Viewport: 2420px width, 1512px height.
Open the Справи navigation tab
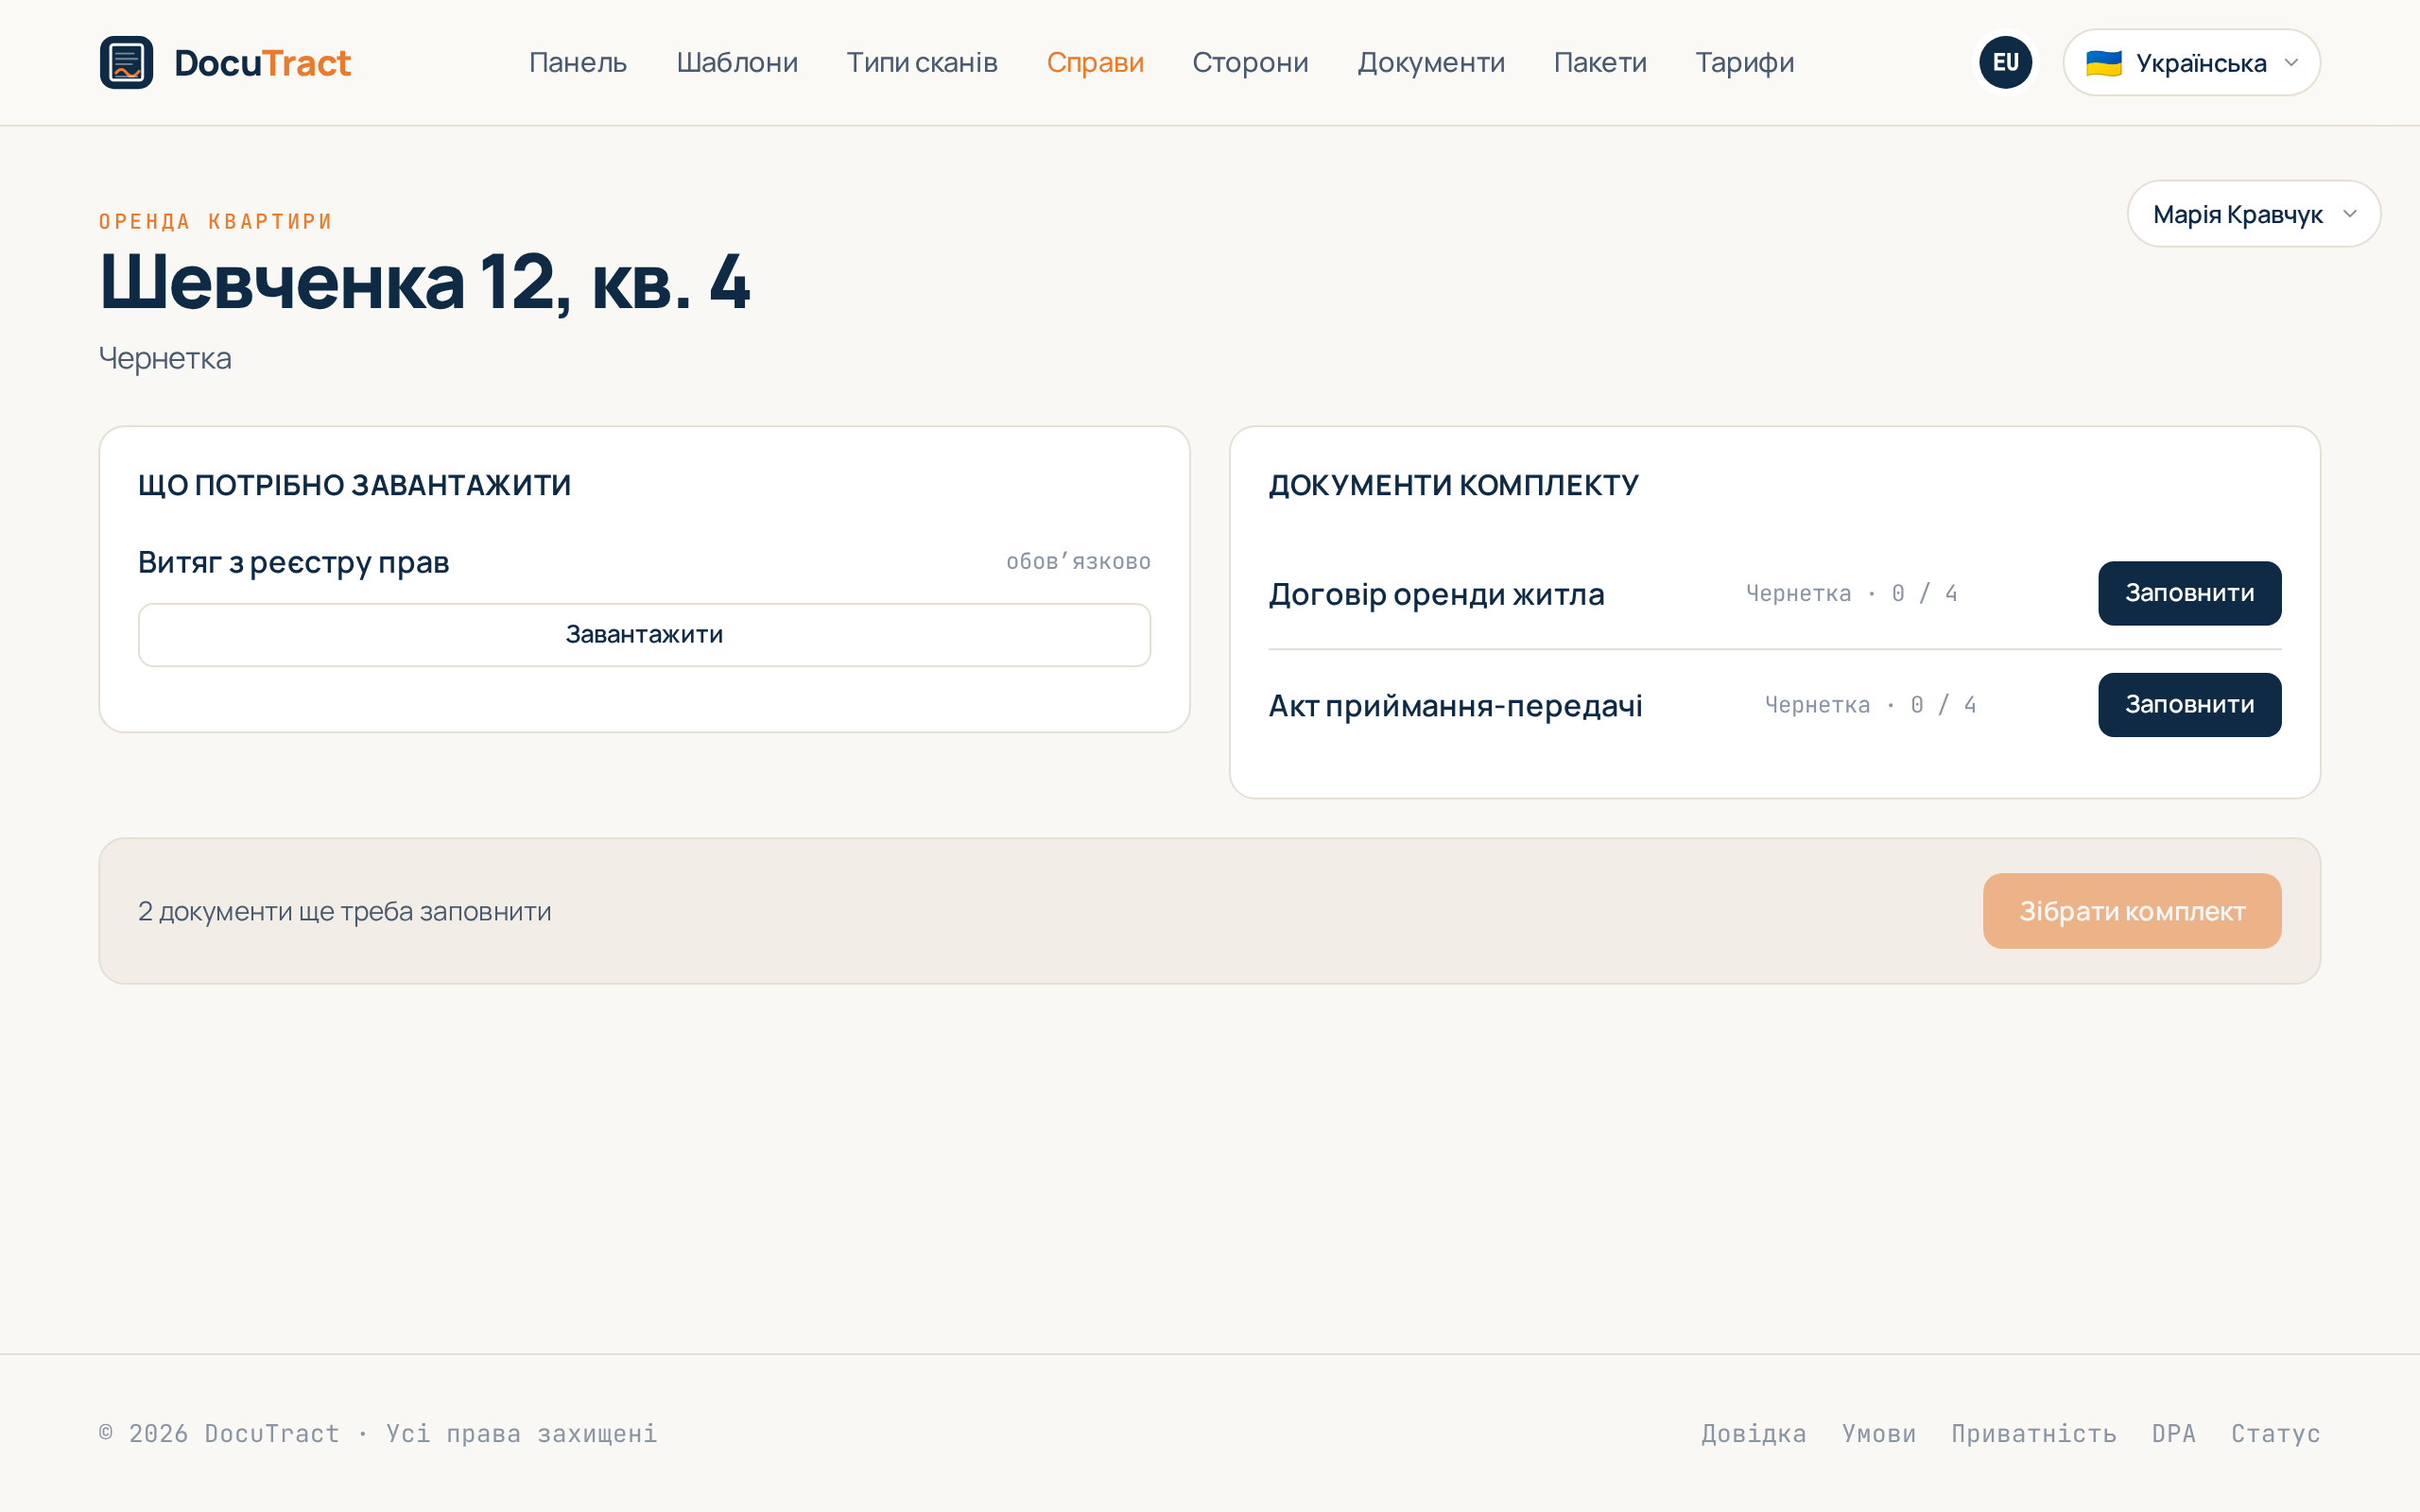[x=1095, y=62]
